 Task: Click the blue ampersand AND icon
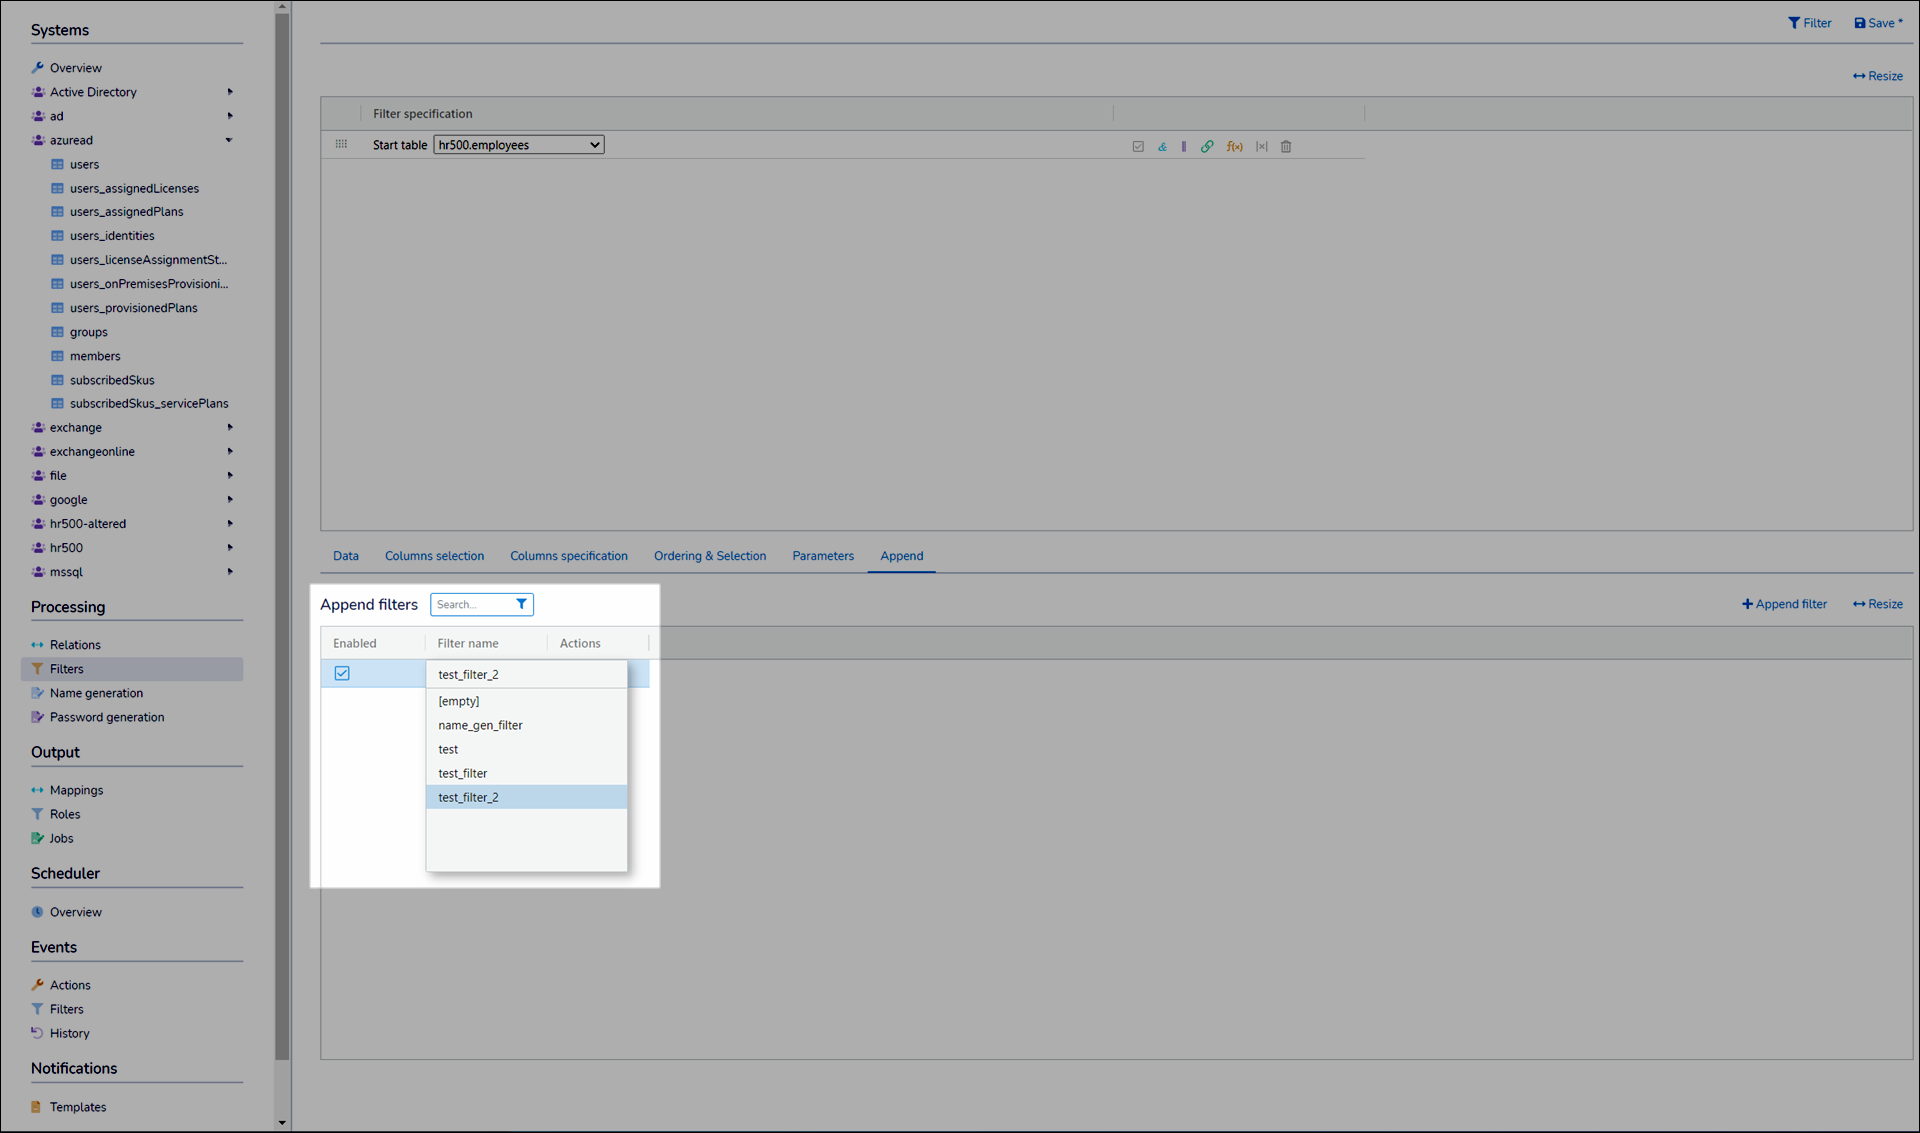click(1162, 147)
